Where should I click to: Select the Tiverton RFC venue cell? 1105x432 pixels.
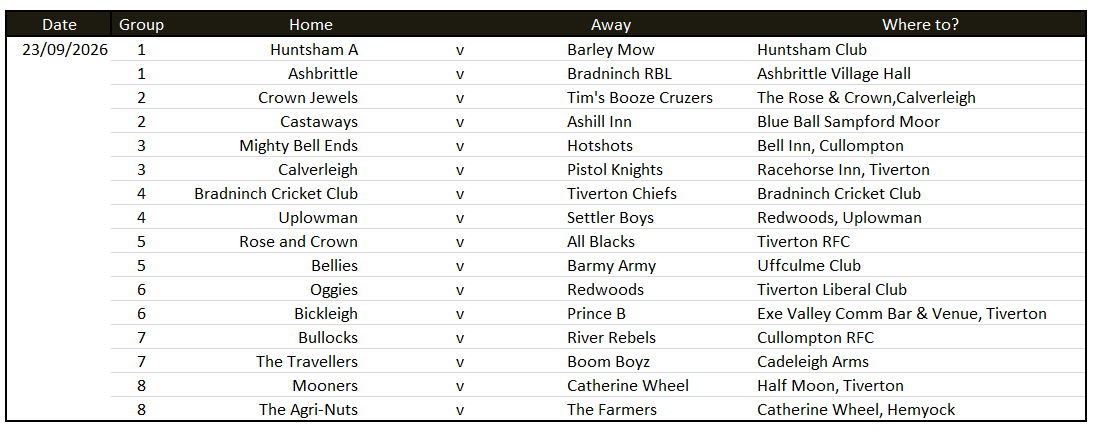tap(803, 241)
